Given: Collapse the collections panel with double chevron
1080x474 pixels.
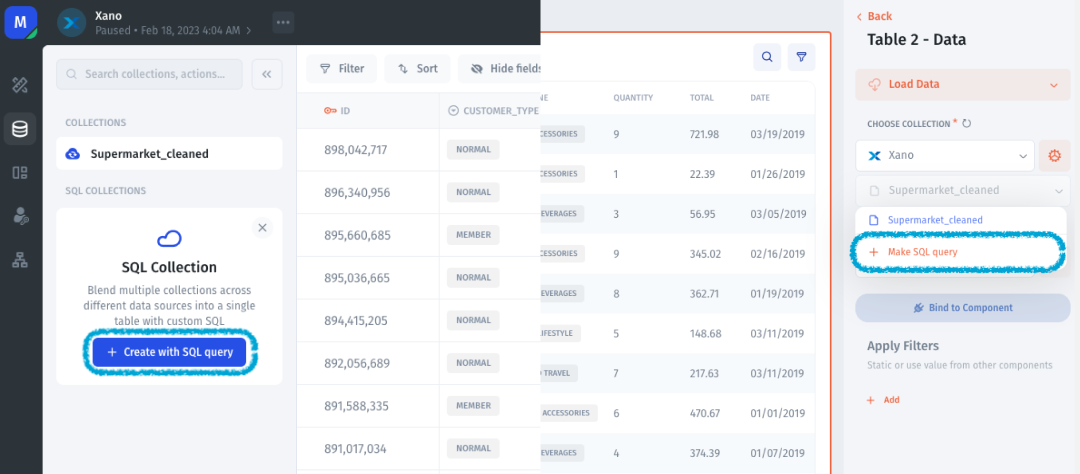Looking at the screenshot, I should click(266, 74).
